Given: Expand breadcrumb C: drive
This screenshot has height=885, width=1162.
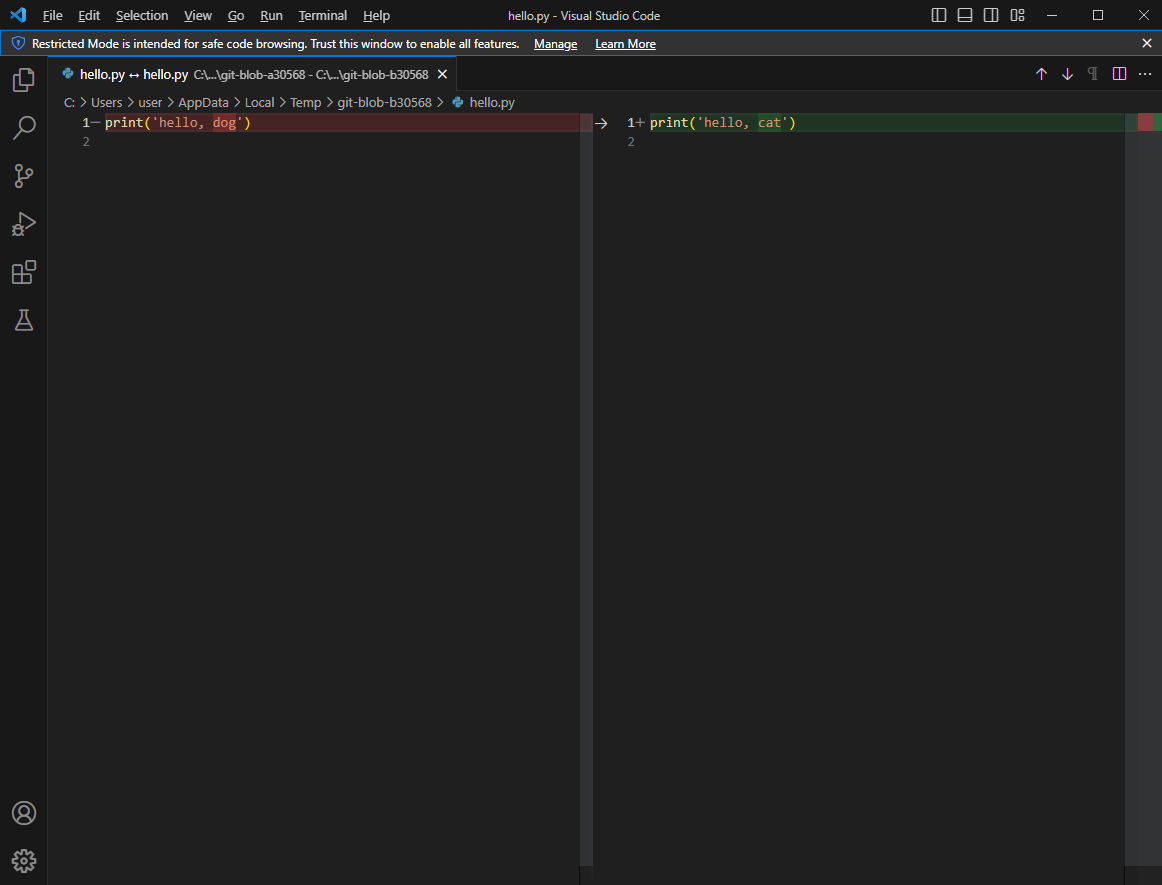Looking at the screenshot, I should (x=69, y=102).
